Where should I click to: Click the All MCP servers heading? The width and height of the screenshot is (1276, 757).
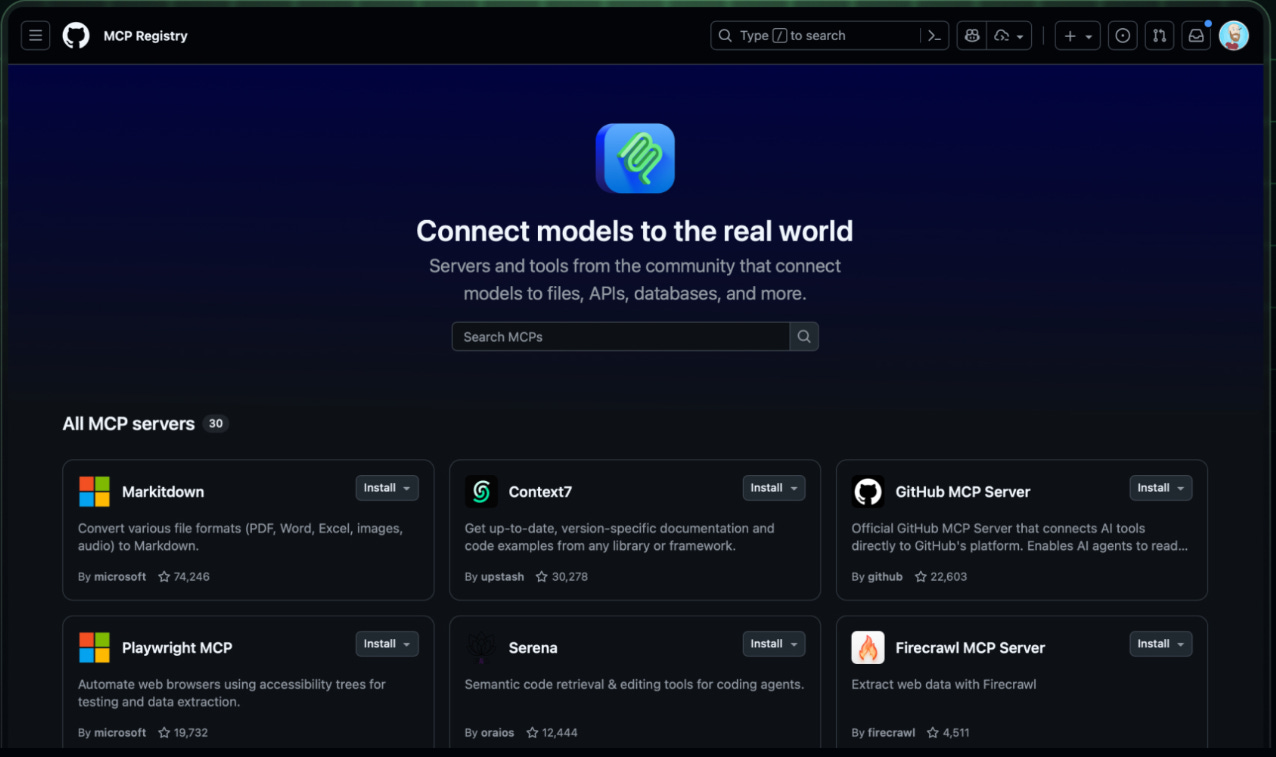pyautogui.click(x=129, y=424)
